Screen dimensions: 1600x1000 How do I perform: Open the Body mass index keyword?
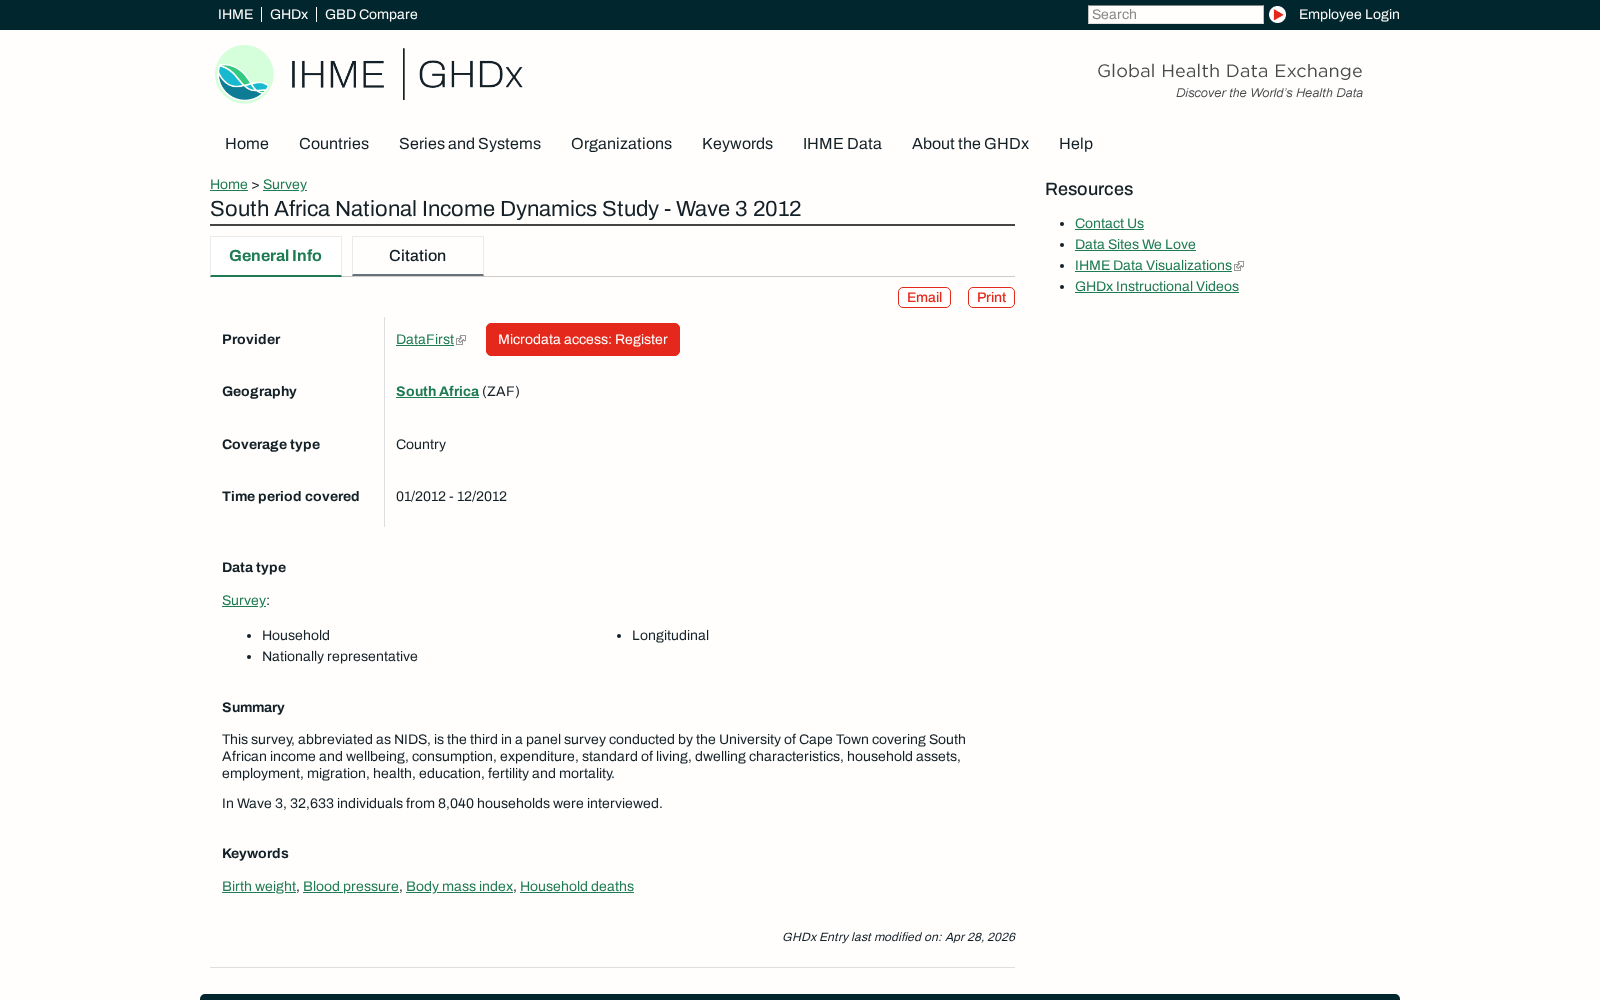coord(459,886)
